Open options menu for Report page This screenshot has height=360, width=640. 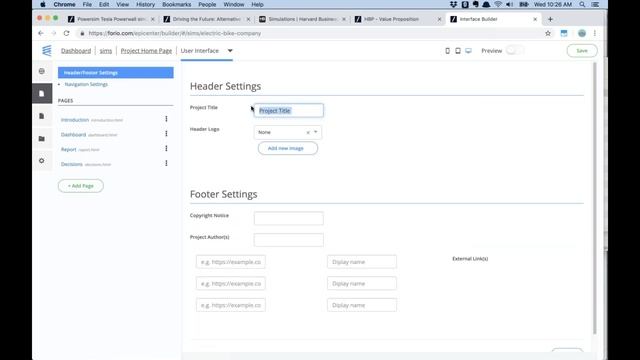coord(166,148)
